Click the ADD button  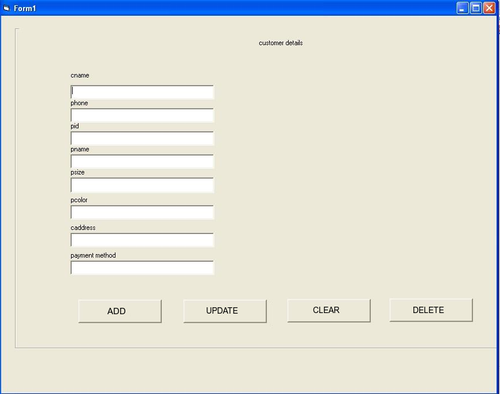[x=120, y=311]
